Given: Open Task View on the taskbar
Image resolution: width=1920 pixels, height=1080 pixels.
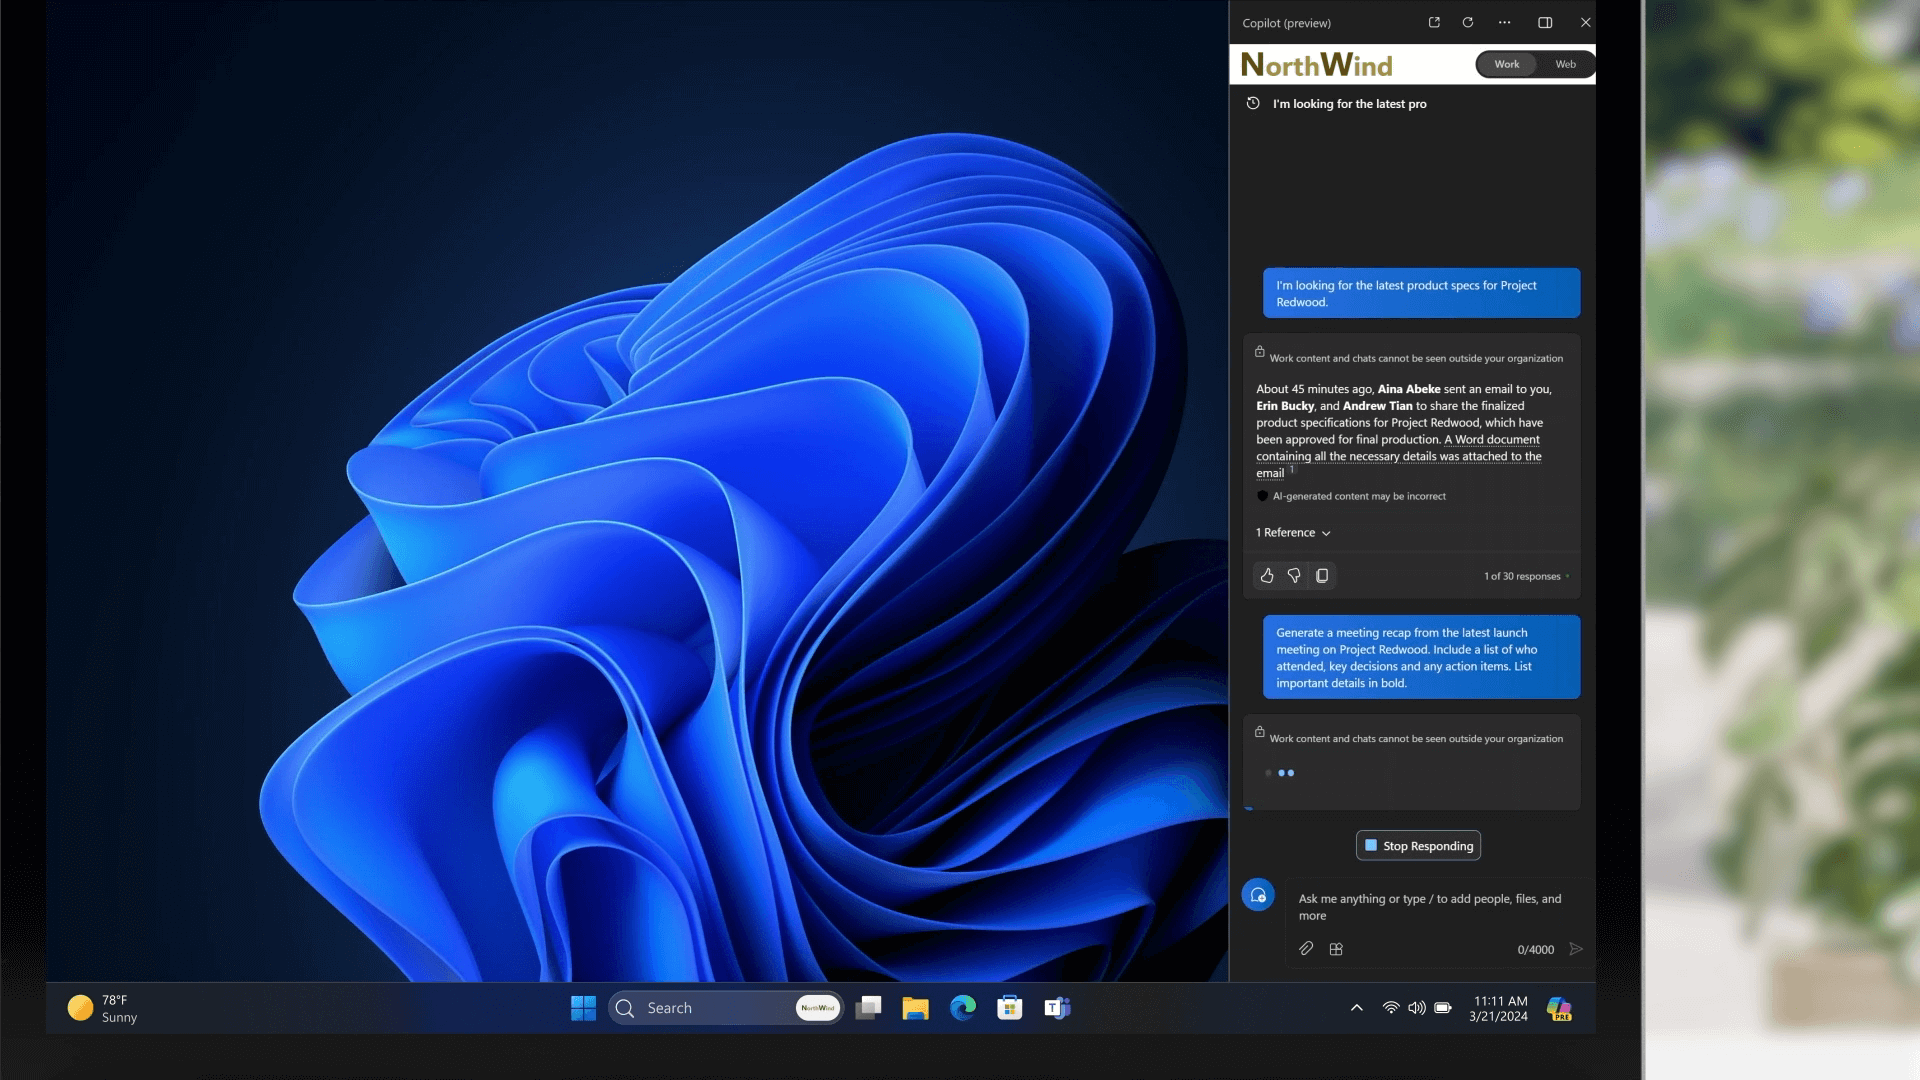Looking at the screenshot, I should [x=868, y=1008].
